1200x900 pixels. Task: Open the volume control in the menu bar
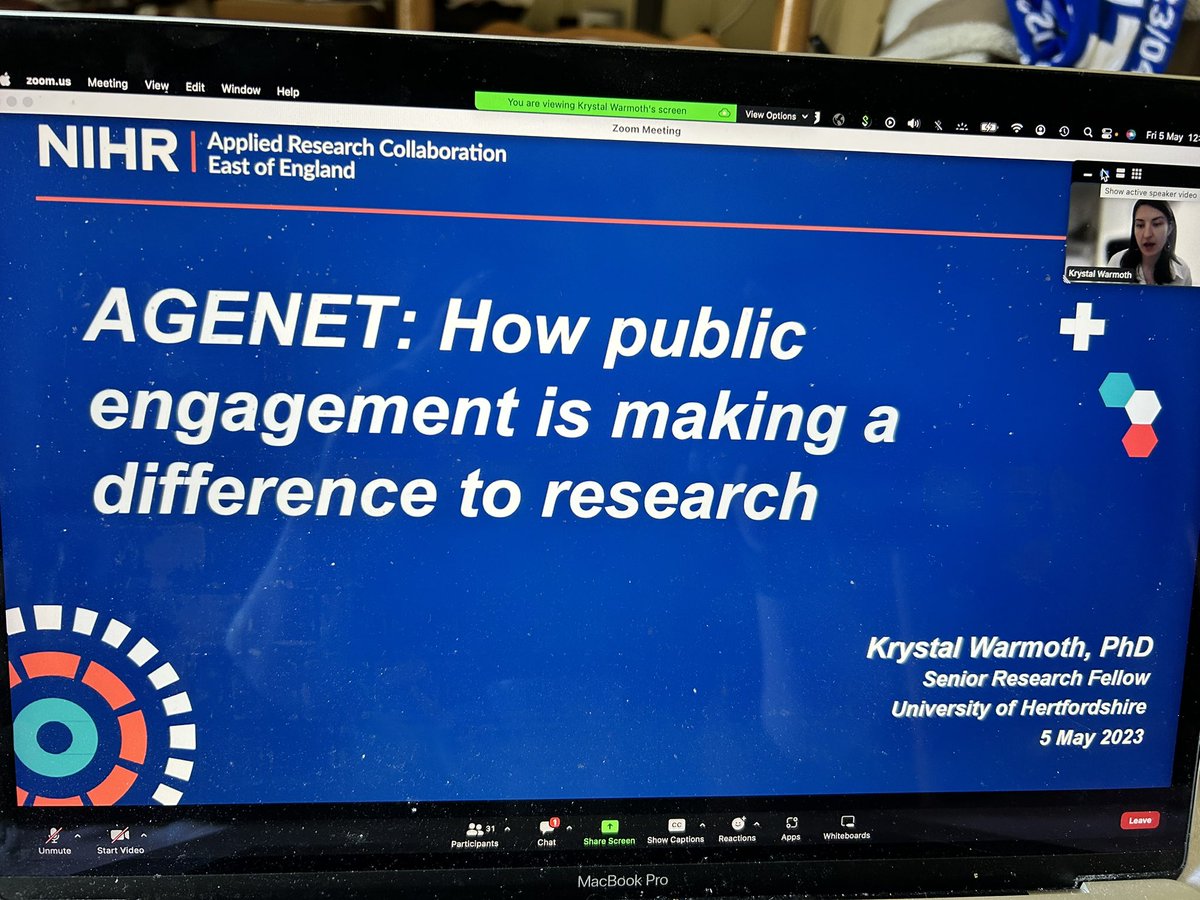tap(913, 123)
